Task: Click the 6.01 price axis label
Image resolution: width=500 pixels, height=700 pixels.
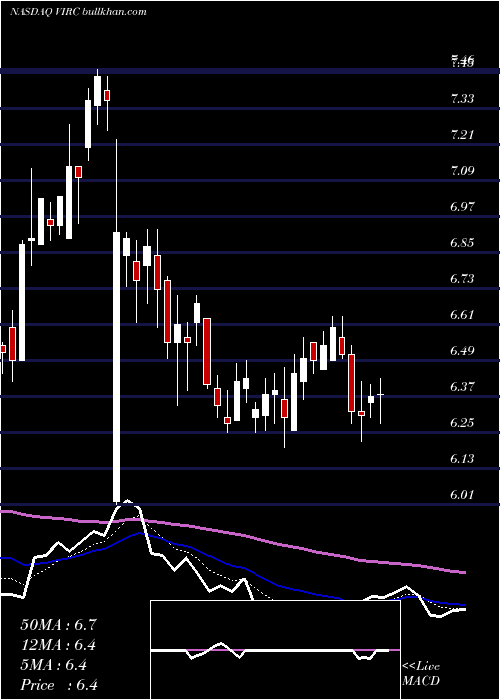Action: pyautogui.click(x=462, y=495)
